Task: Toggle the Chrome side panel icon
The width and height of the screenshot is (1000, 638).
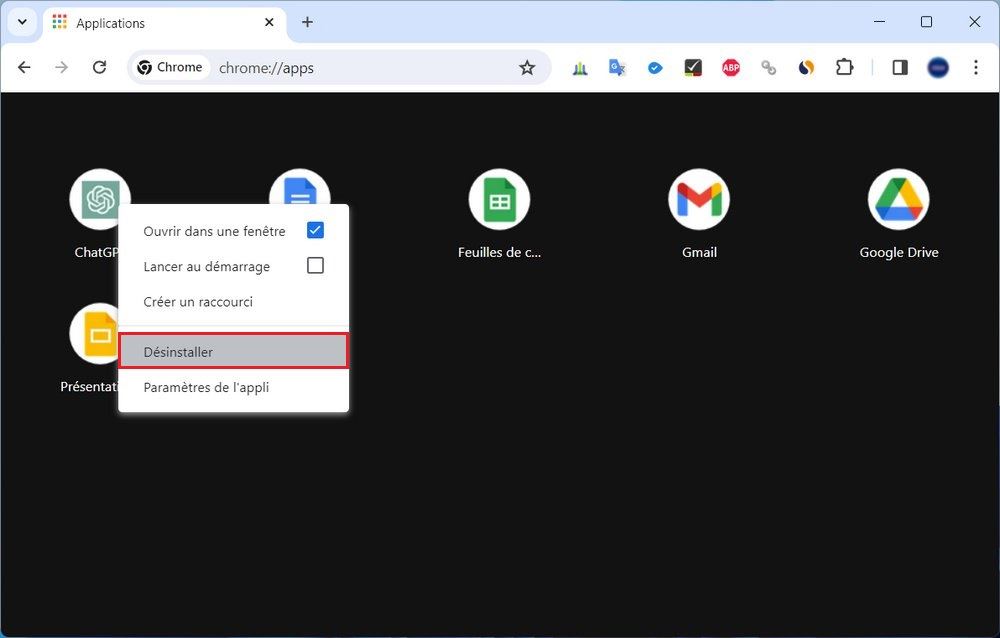Action: click(900, 68)
